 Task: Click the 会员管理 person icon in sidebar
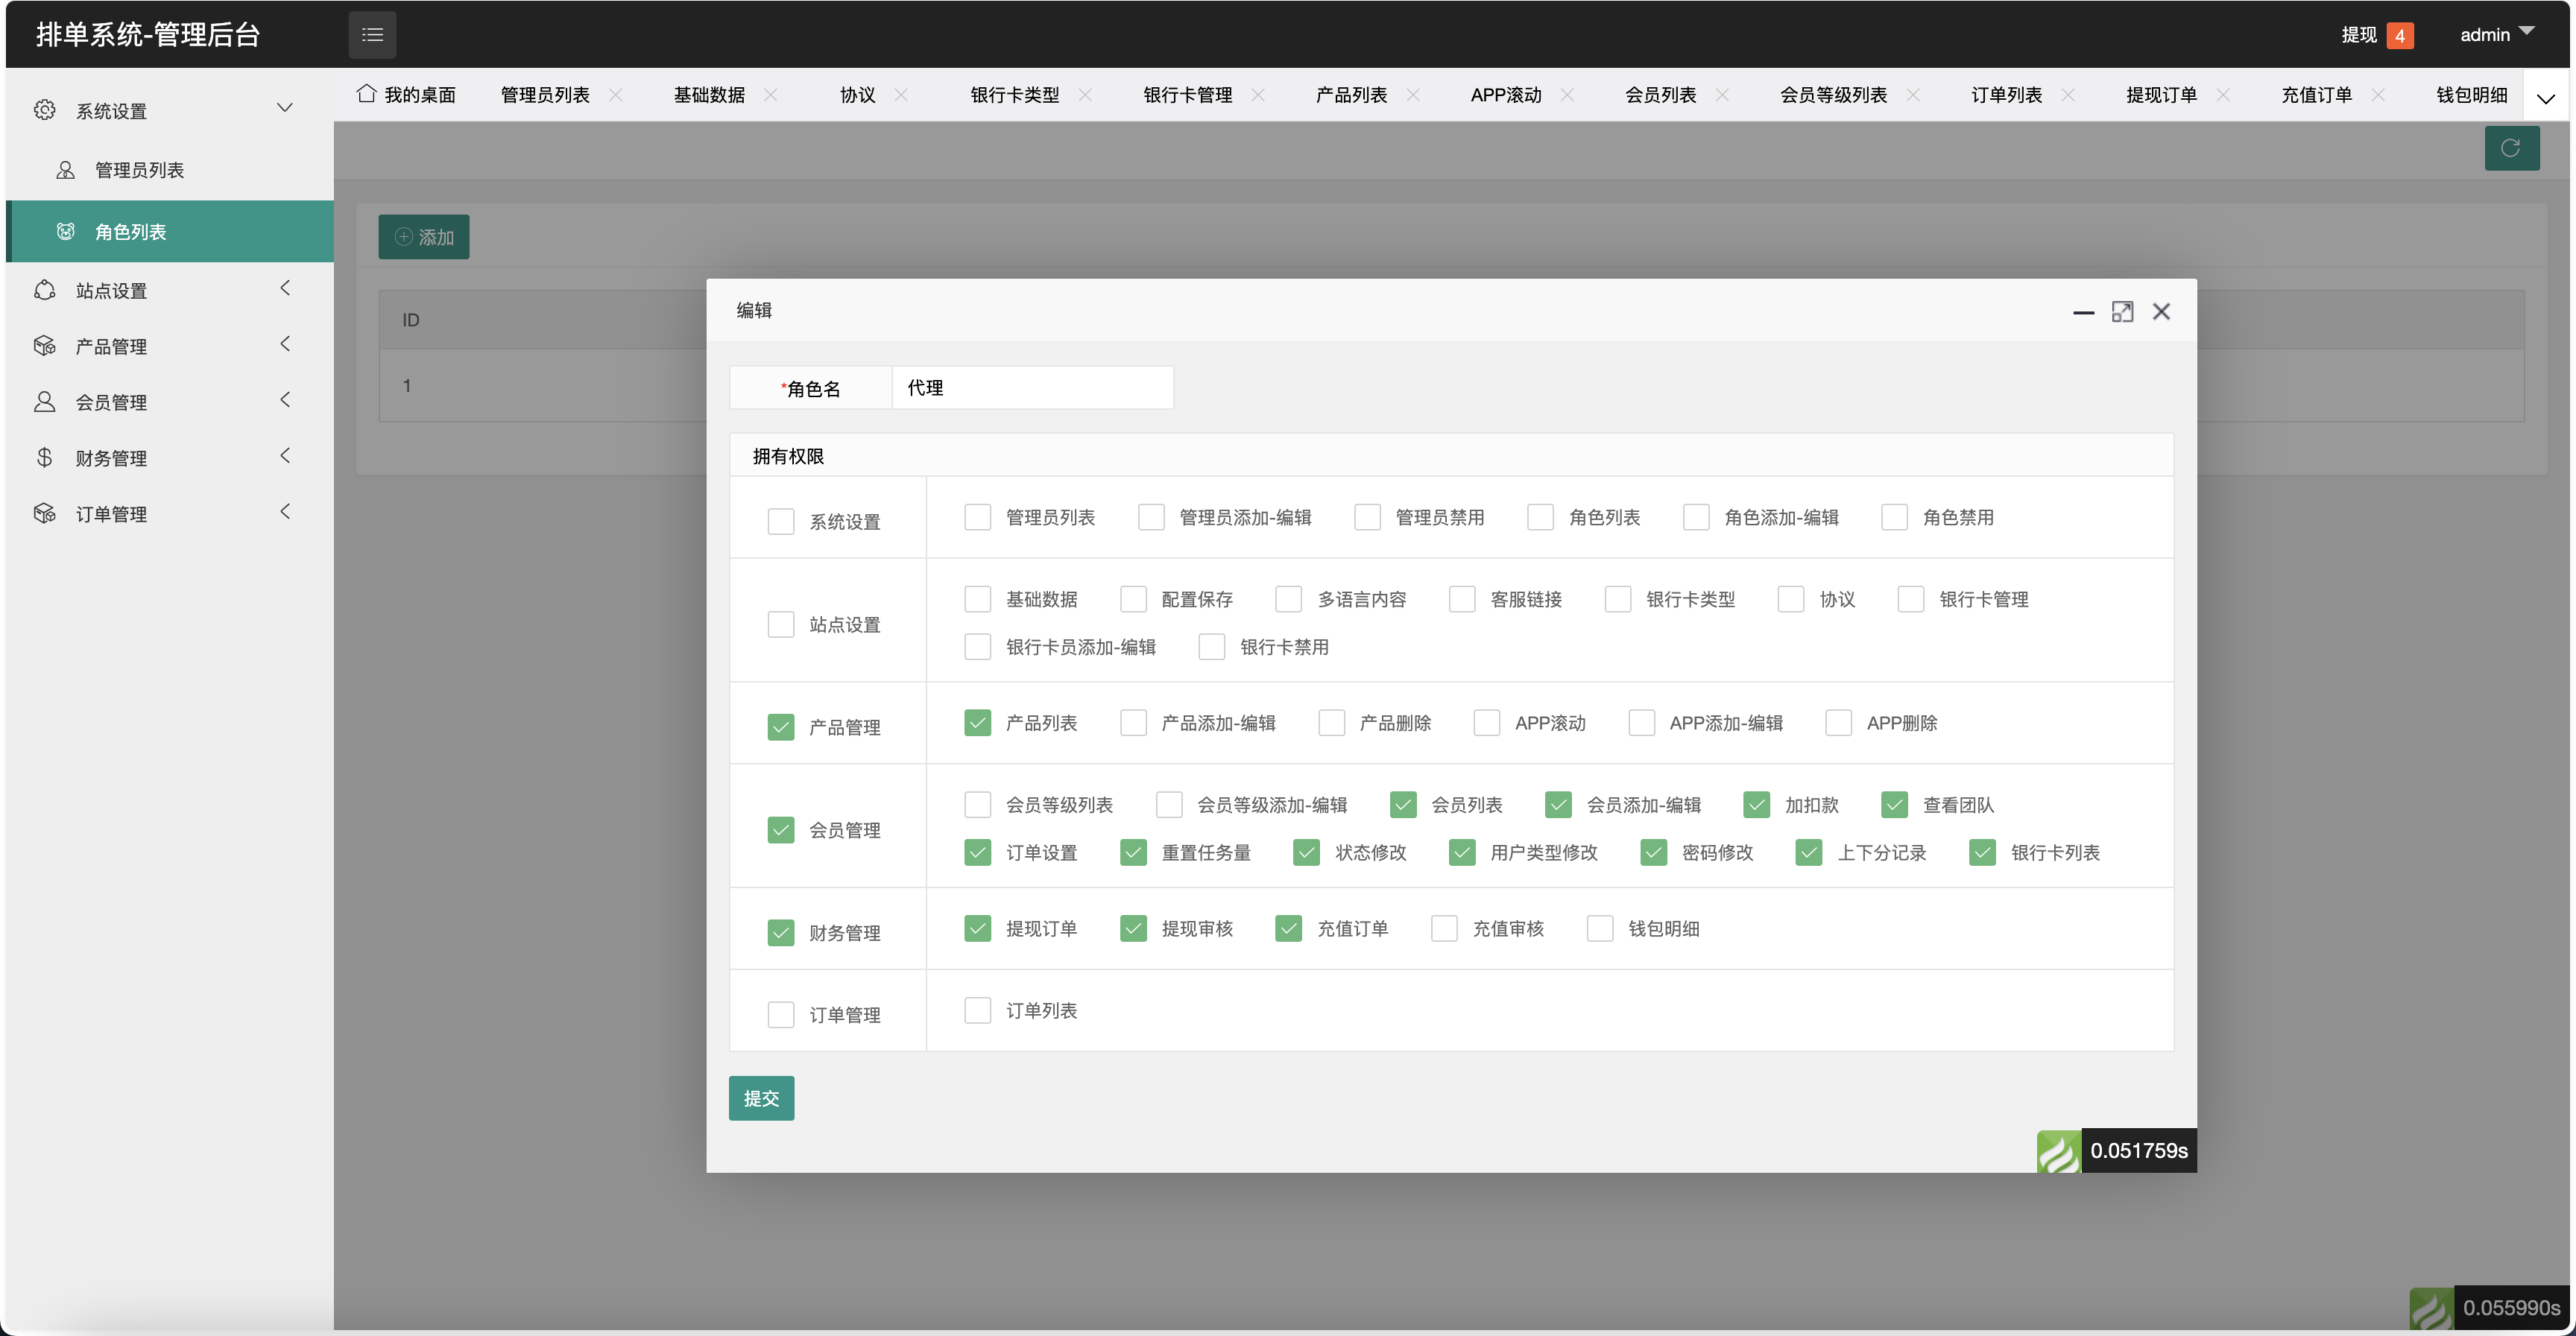click(x=45, y=402)
